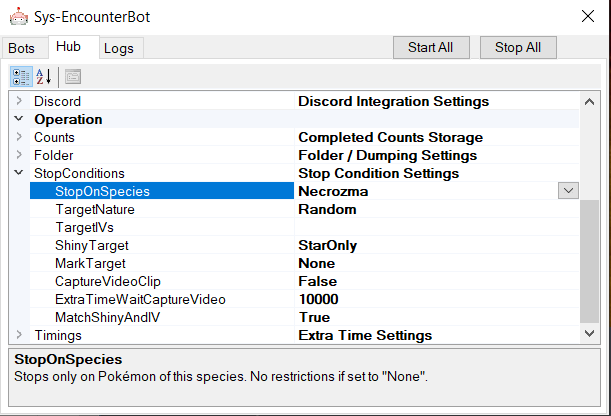This screenshot has width=611, height=416.
Task: Select the CaptureVideoClip False value
Action: 318,281
